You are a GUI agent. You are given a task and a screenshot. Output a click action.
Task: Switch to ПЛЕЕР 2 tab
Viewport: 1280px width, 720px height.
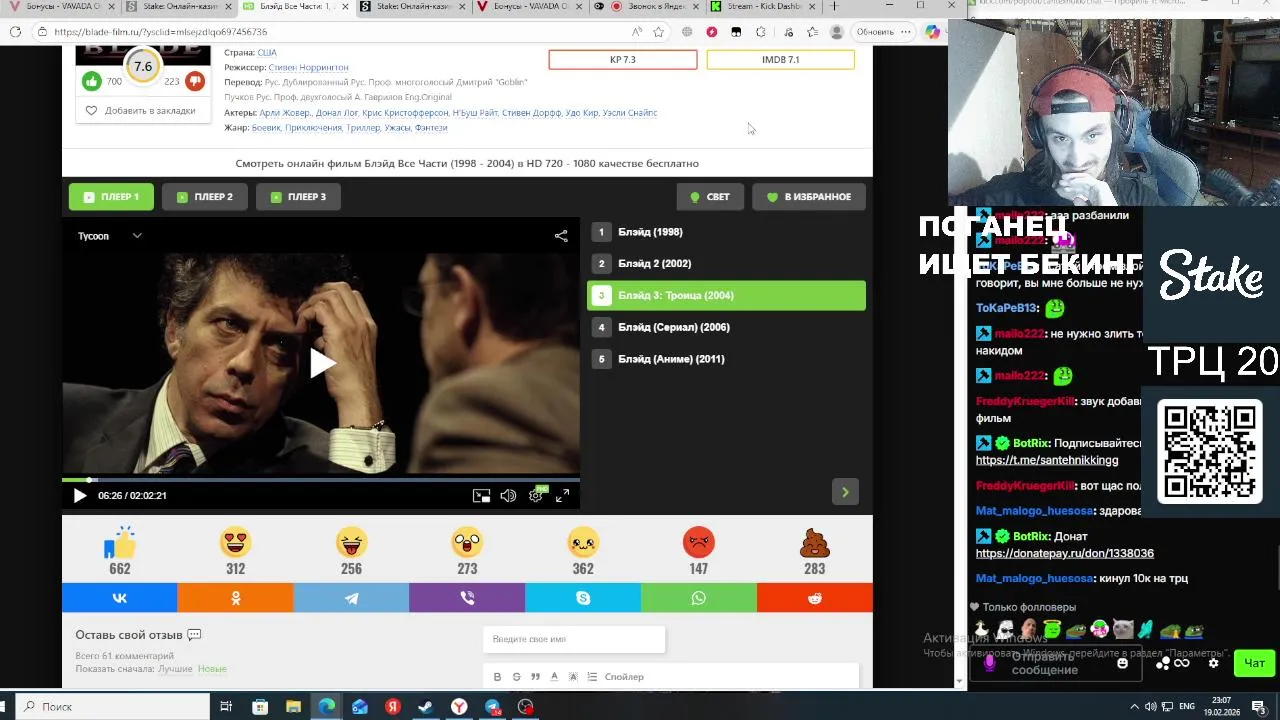pos(205,197)
